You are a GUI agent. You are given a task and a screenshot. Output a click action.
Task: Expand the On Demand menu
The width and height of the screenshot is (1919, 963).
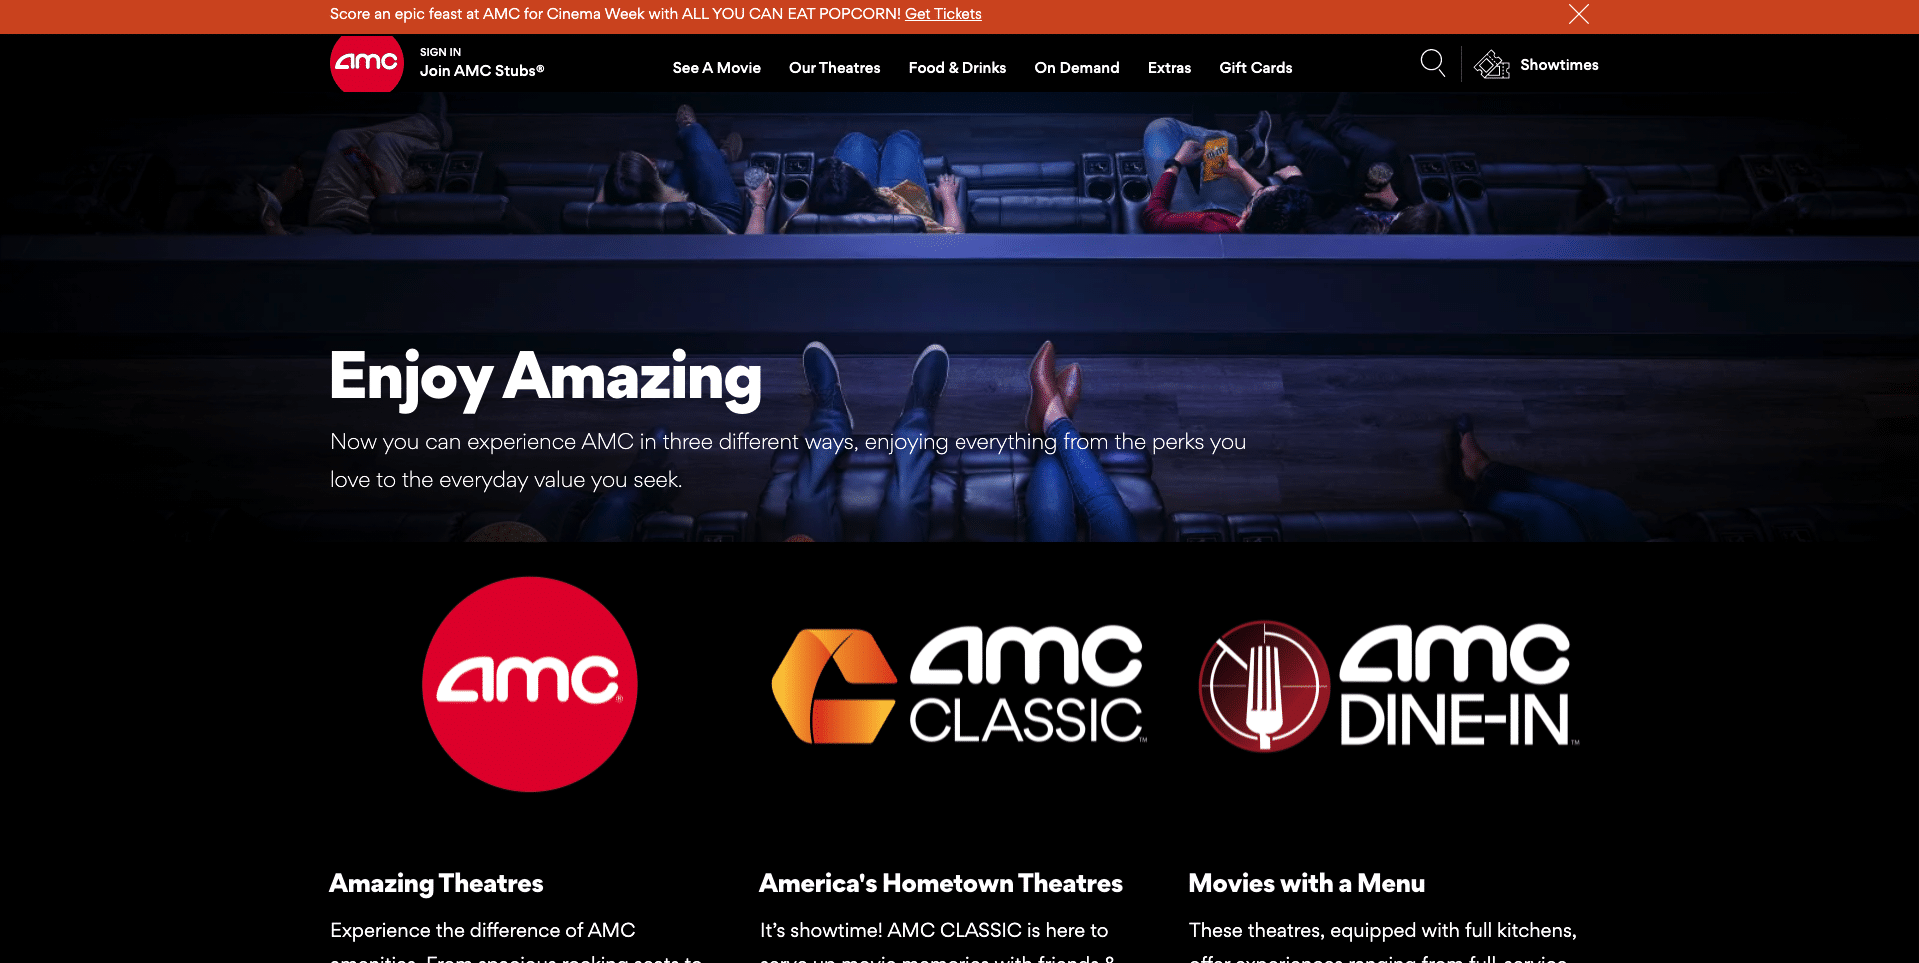click(1076, 68)
